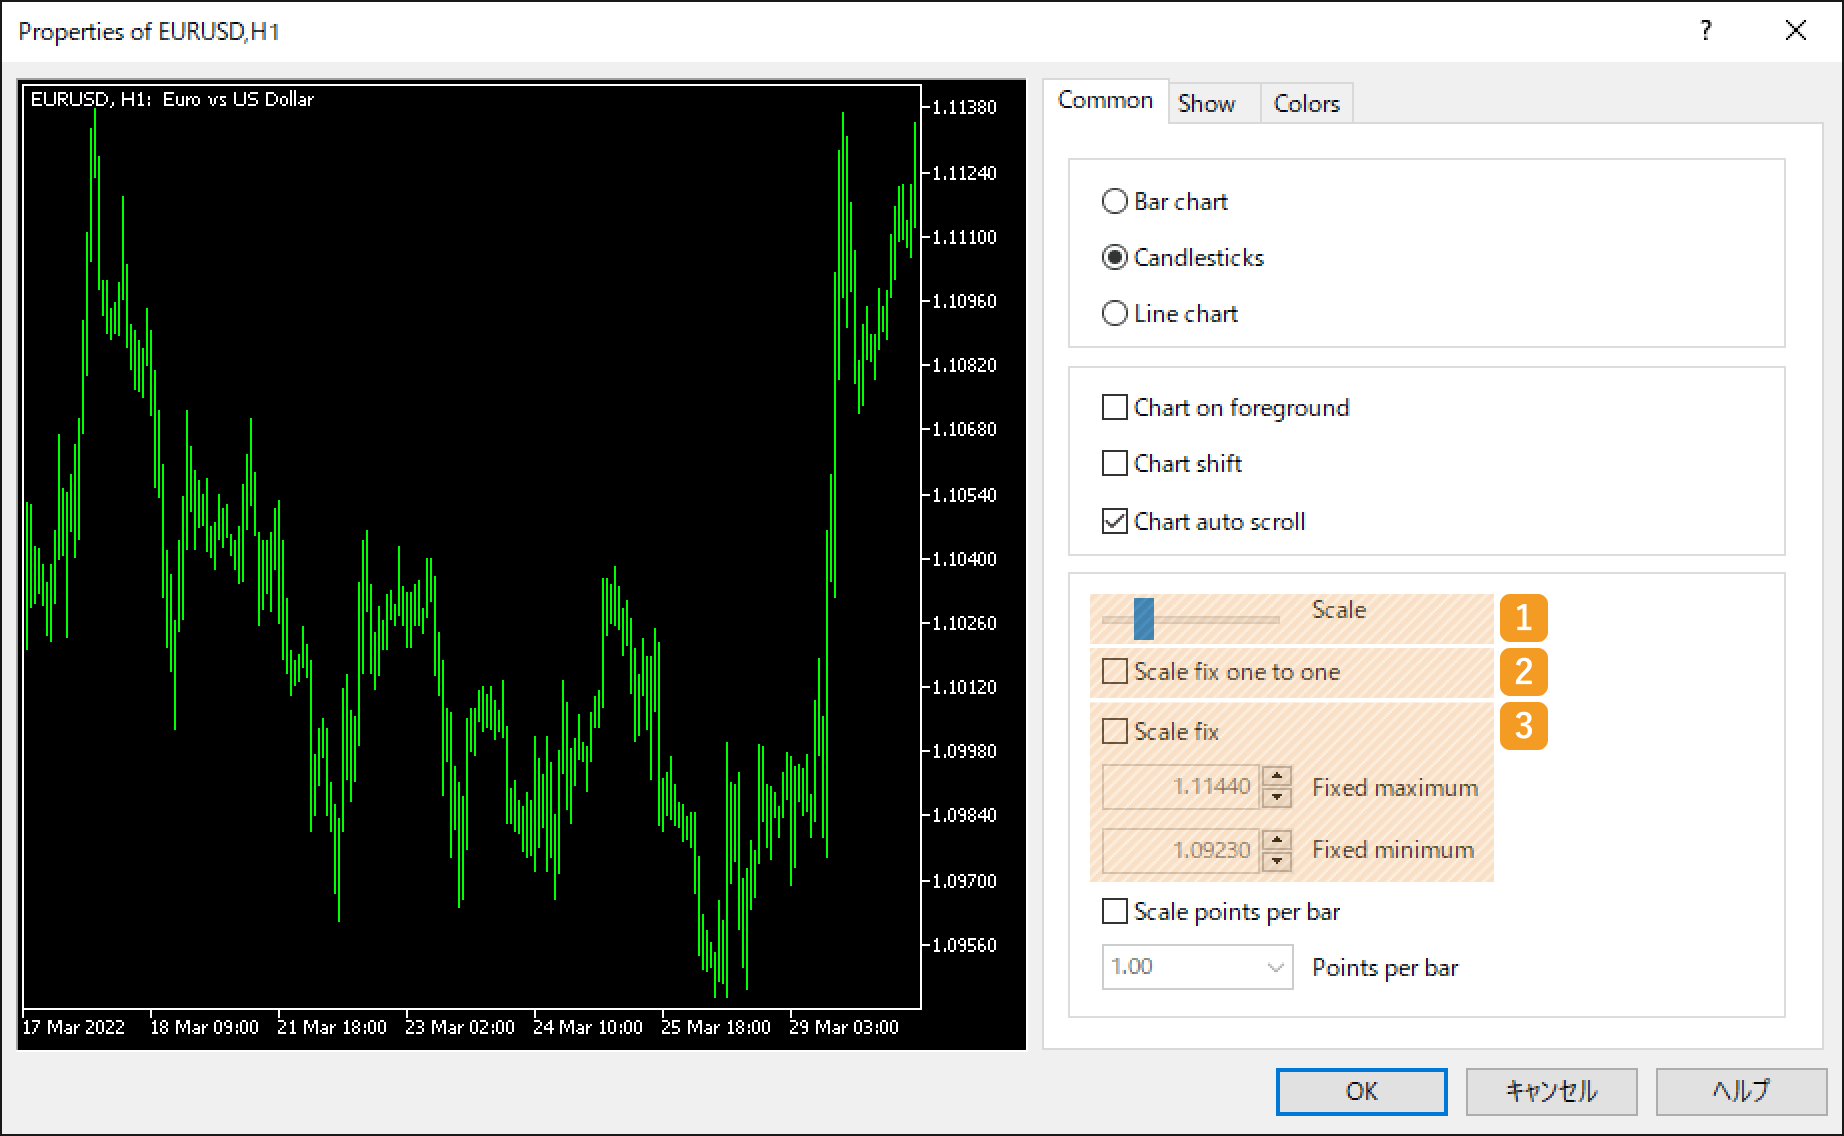Click the orange number 1 marker
Image resolution: width=1844 pixels, height=1136 pixels.
pyautogui.click(x=1523, y=618)
